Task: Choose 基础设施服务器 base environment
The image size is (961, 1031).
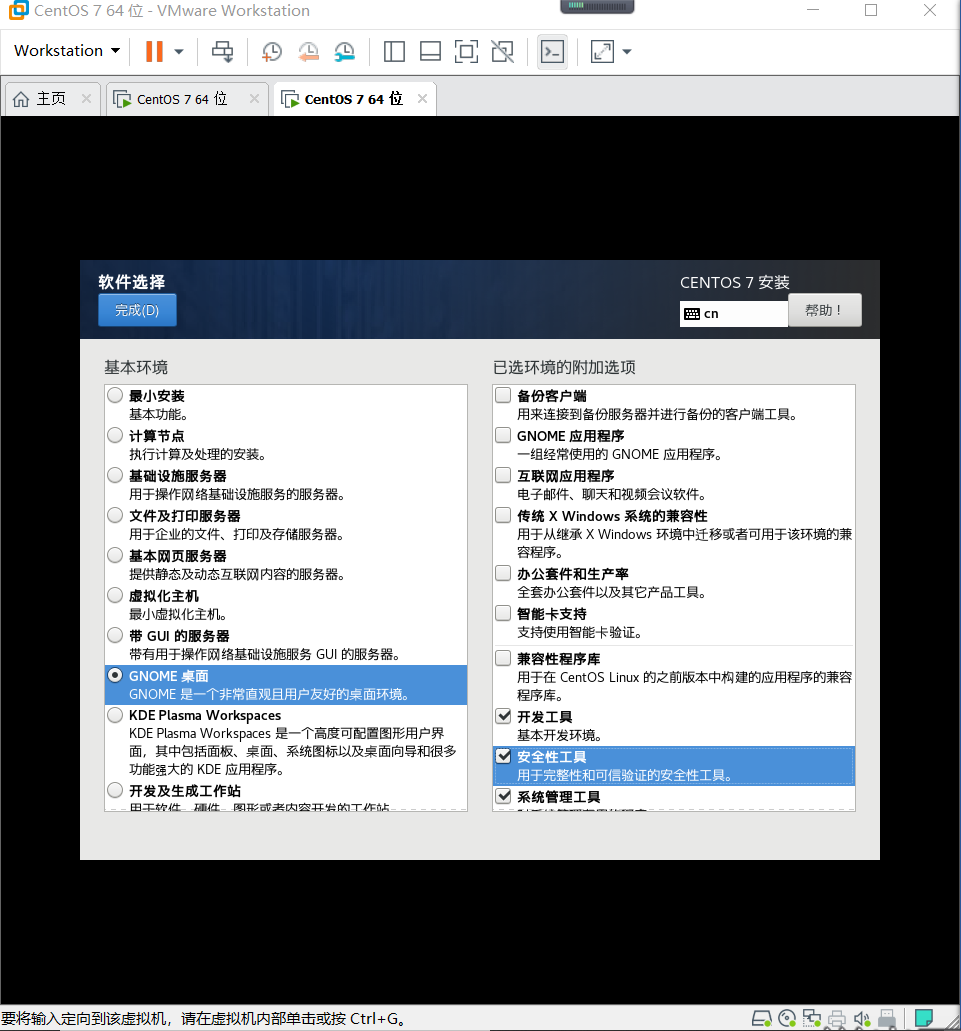Action: click(115, 475)
